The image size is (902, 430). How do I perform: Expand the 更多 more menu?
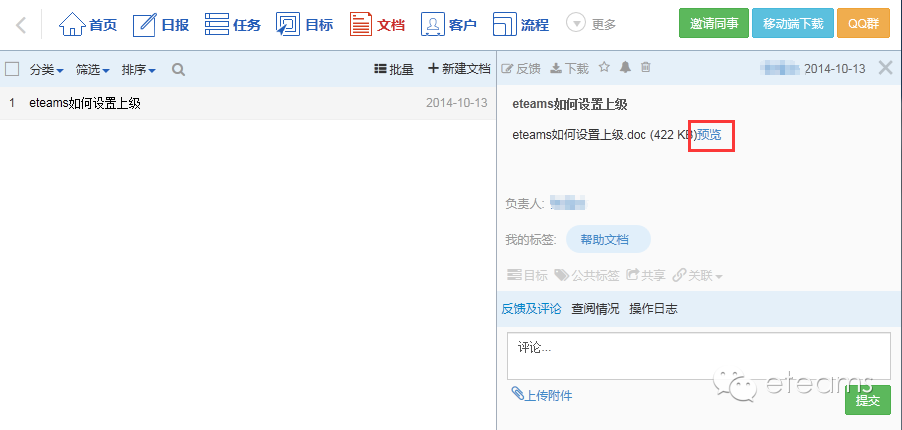(591, 24)
